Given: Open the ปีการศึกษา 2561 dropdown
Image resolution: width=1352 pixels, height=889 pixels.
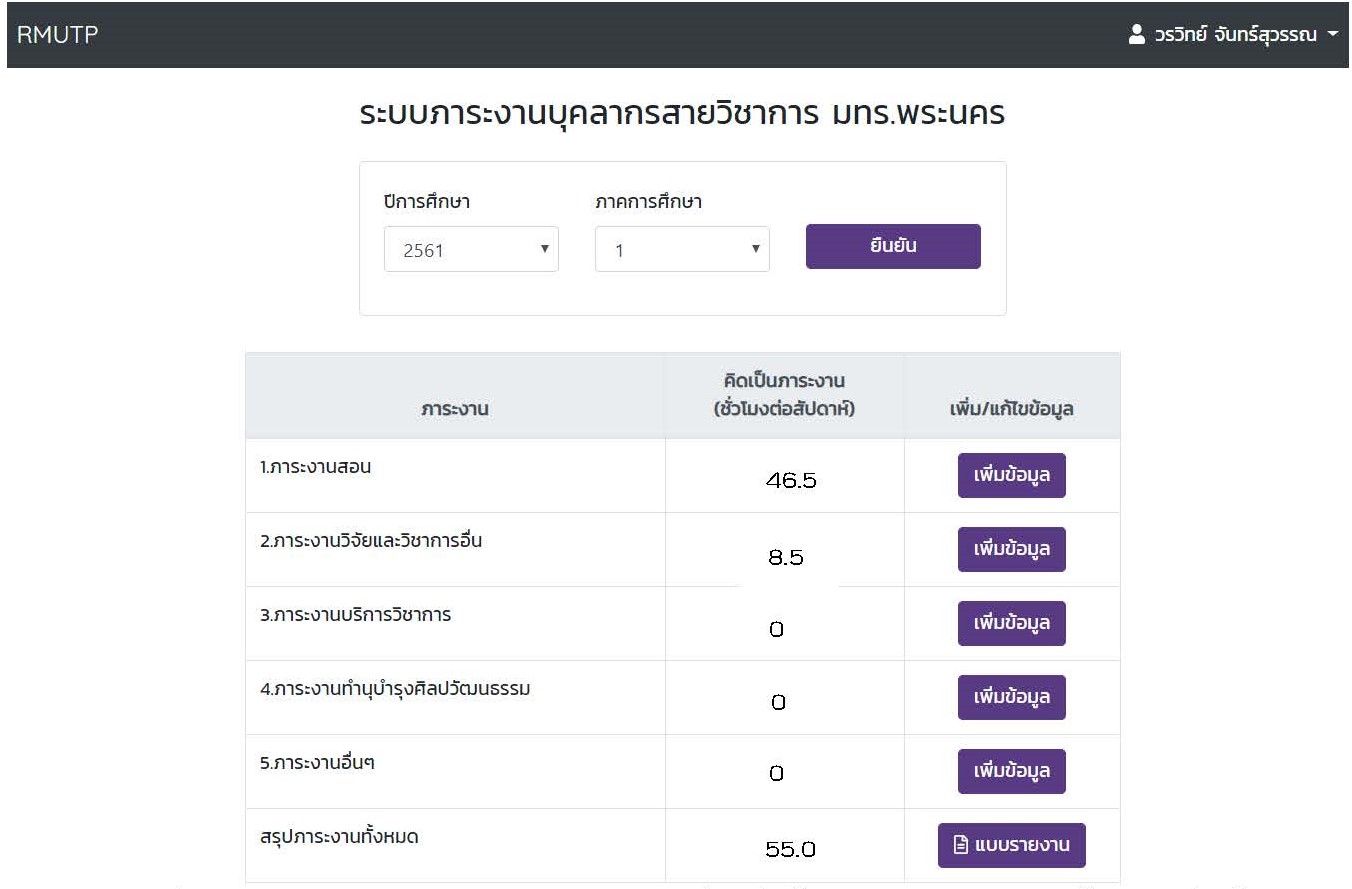Looking at the screenshot, I should point(471,250).
